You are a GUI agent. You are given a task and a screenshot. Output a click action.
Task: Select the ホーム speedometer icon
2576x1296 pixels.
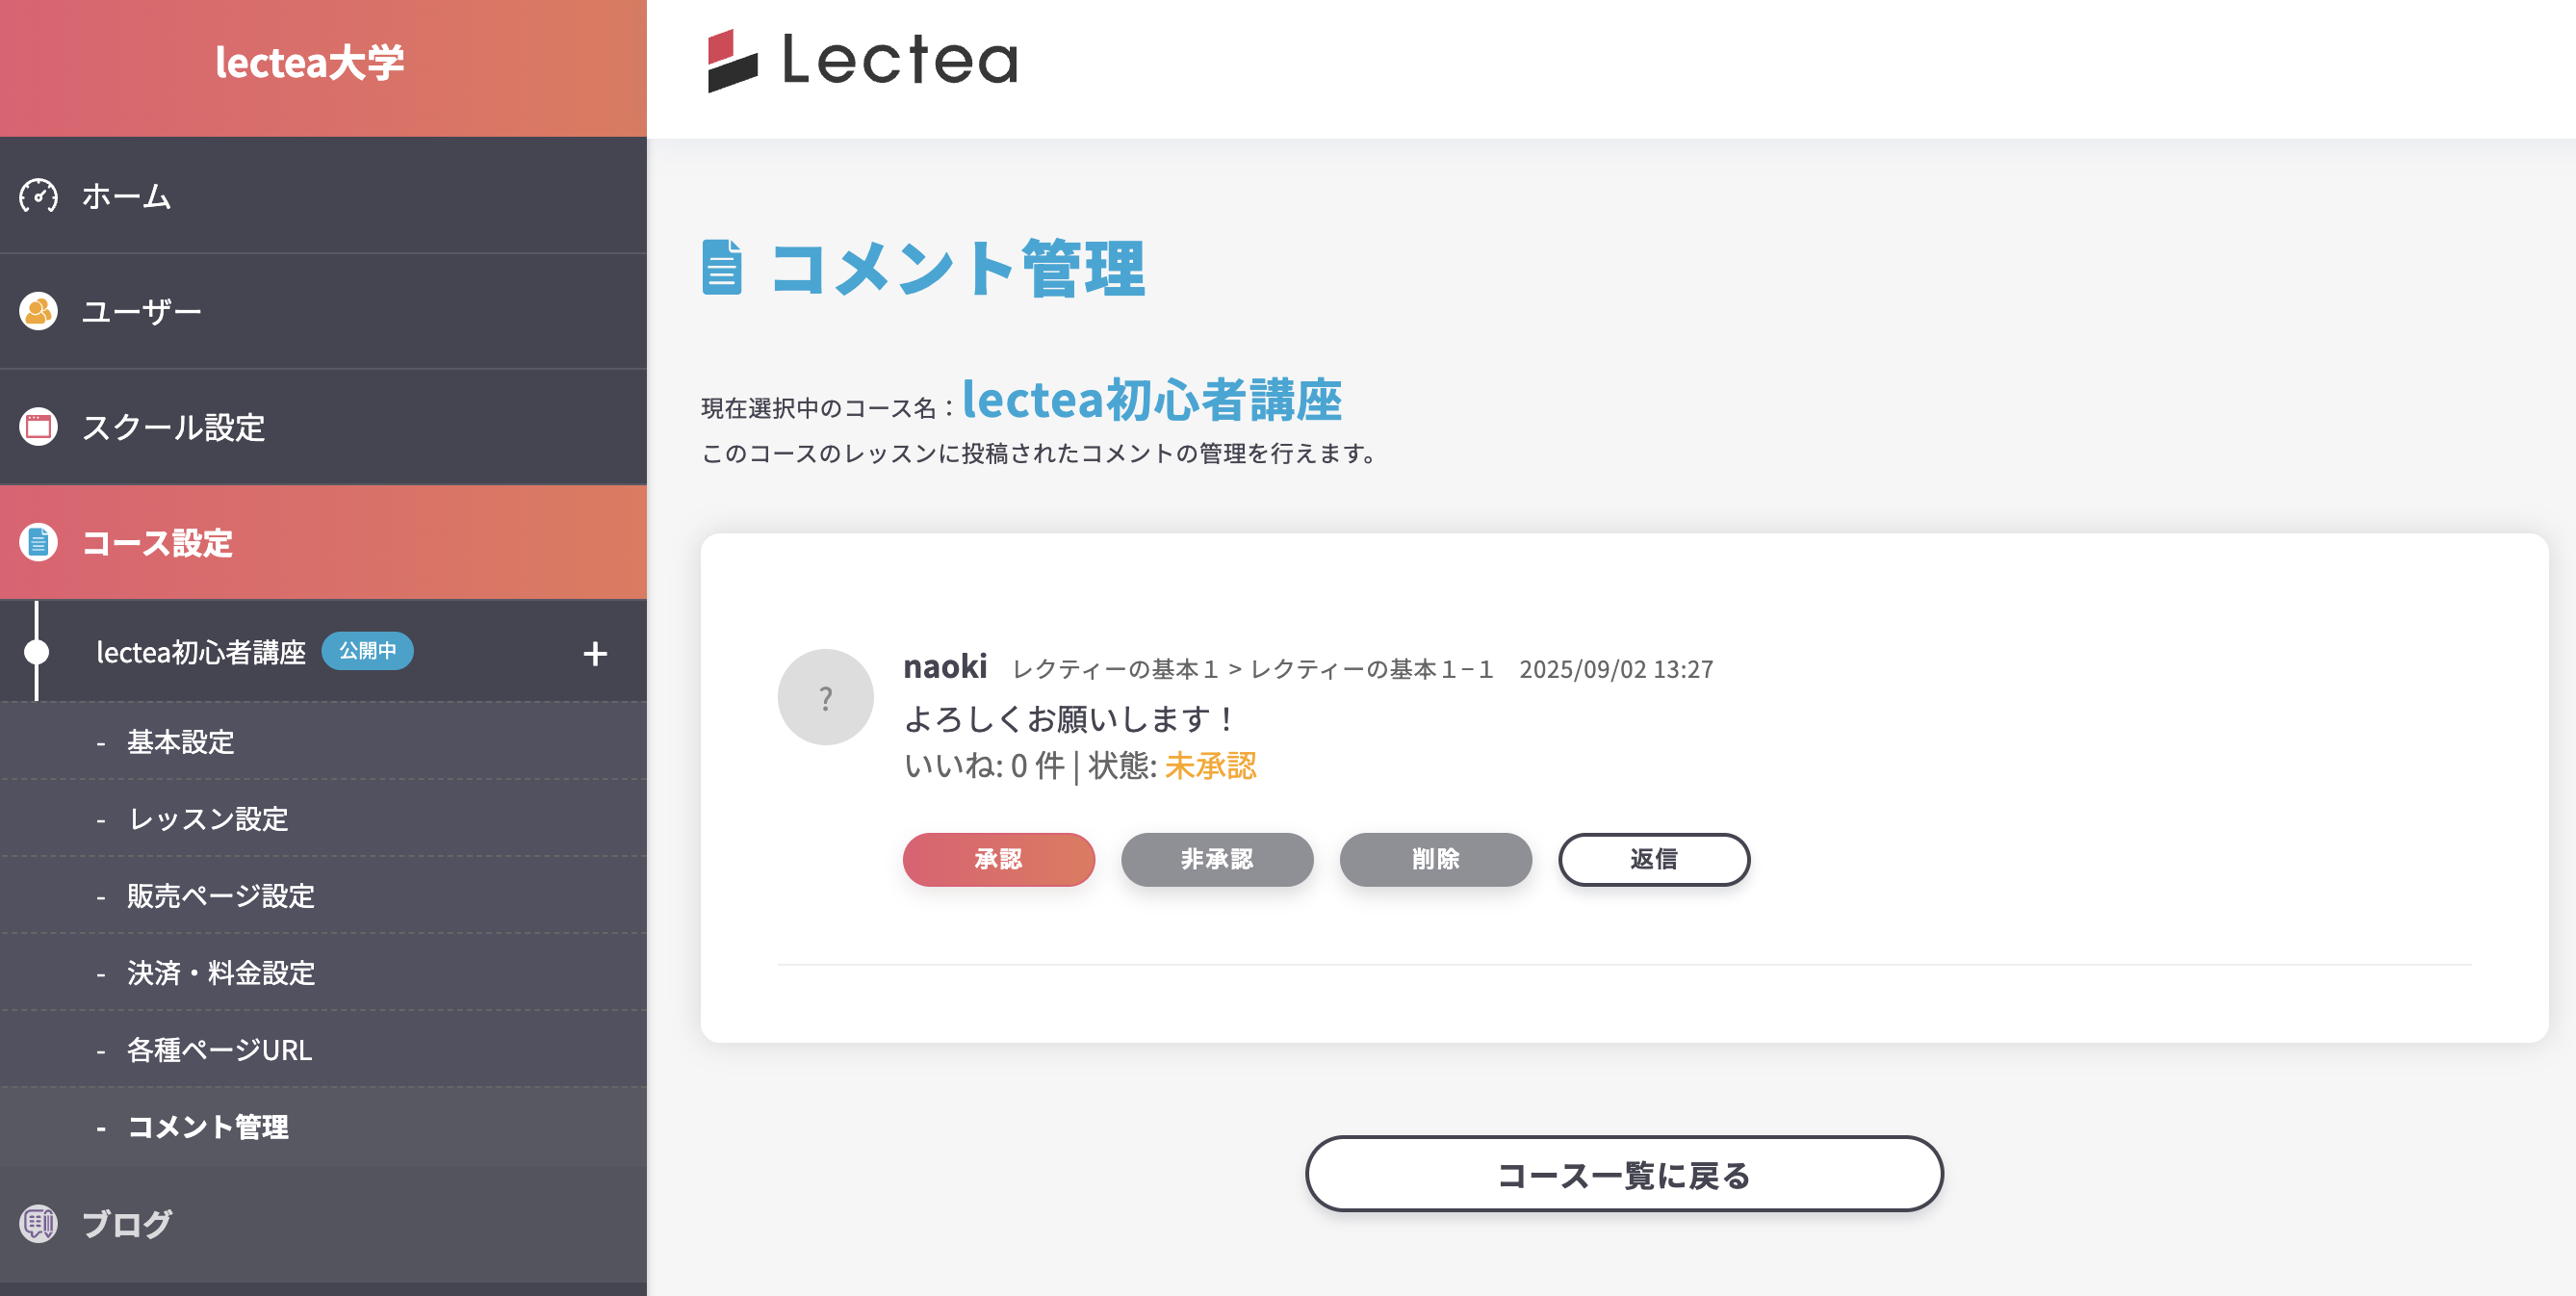pyautogui.click(x=38, y=196)
